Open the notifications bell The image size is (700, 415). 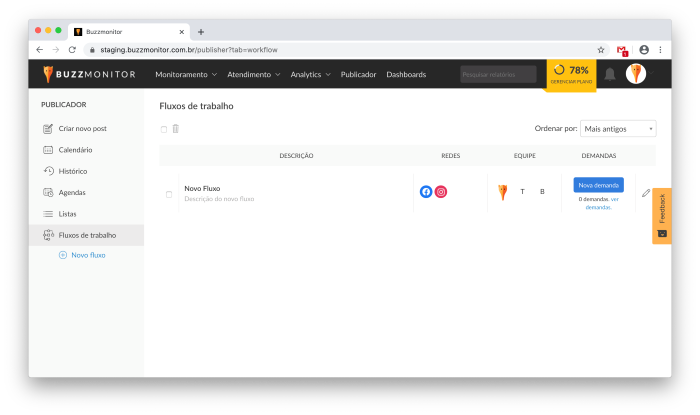coord(610,74)
